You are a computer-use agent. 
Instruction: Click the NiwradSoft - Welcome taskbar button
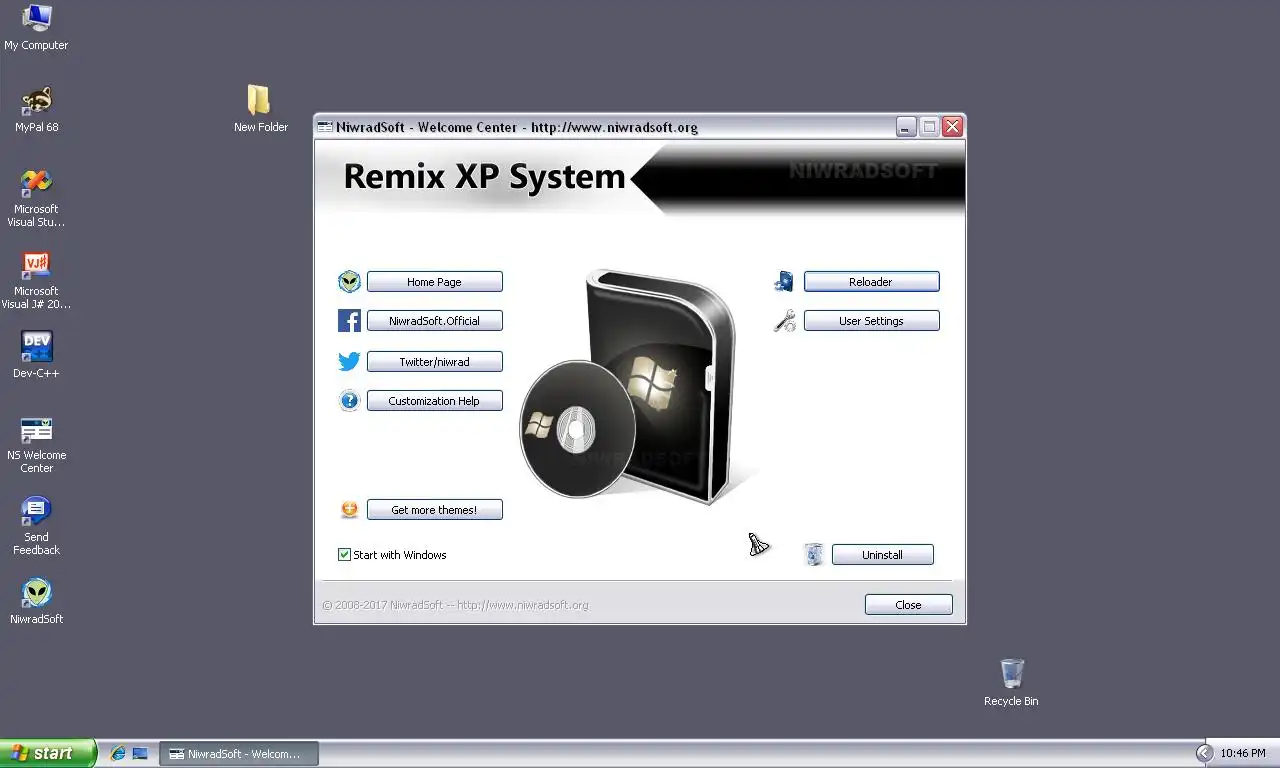click(x=239, y=754)
